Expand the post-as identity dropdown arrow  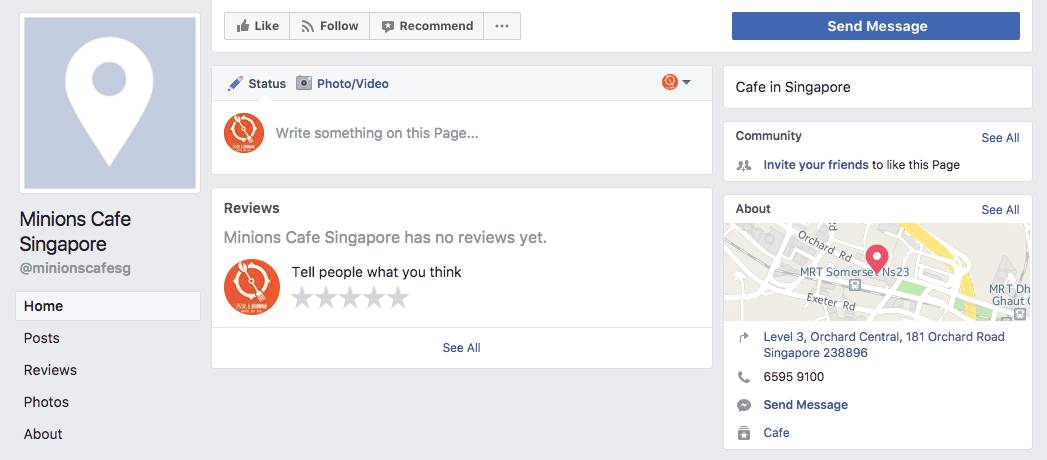pyautogui.click(x=686, y=82)
